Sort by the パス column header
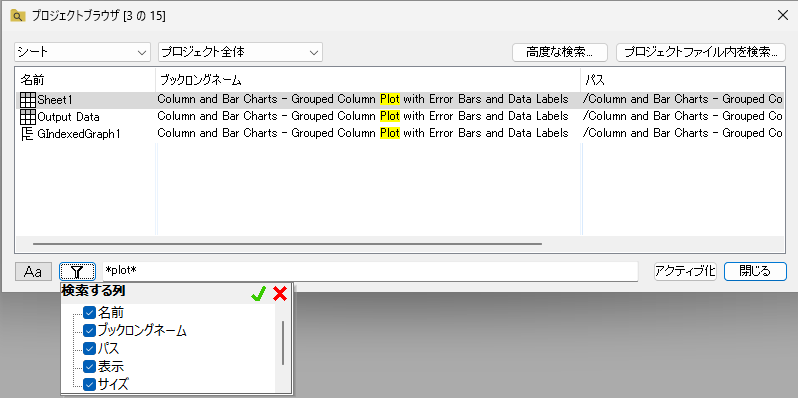Screen dimensions: 798x398 [682, 80]
